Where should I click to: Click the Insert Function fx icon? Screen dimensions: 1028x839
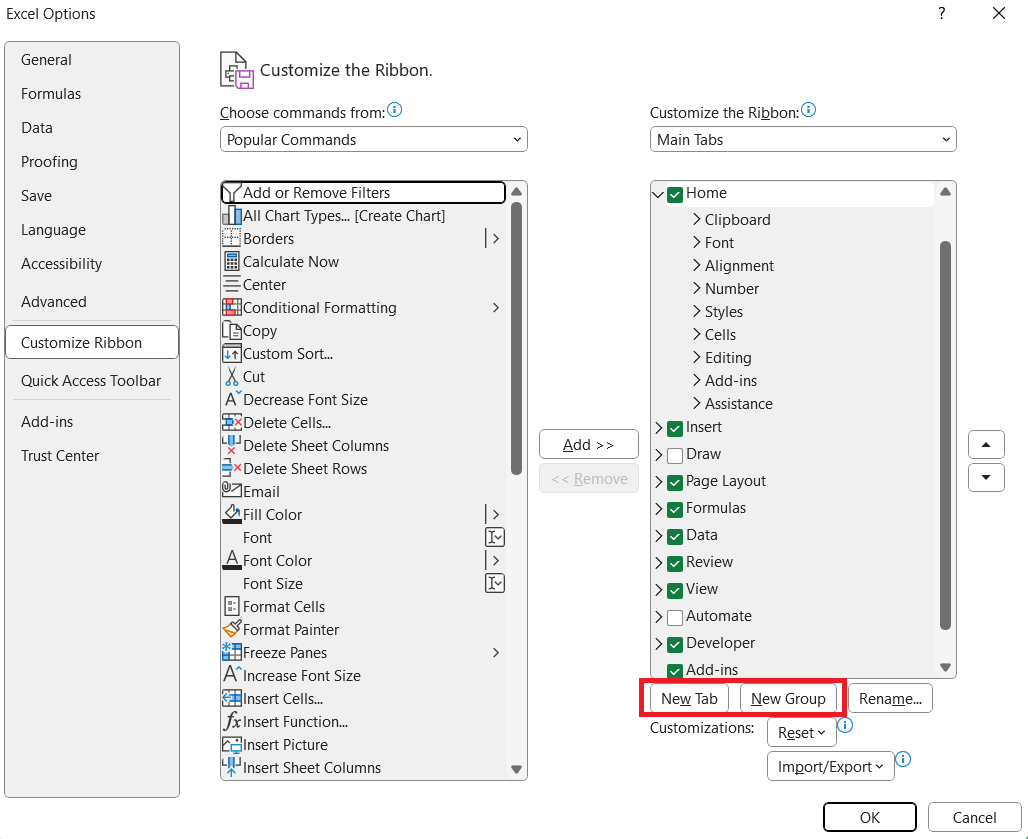pyautogui.click(x=232, y=721)
